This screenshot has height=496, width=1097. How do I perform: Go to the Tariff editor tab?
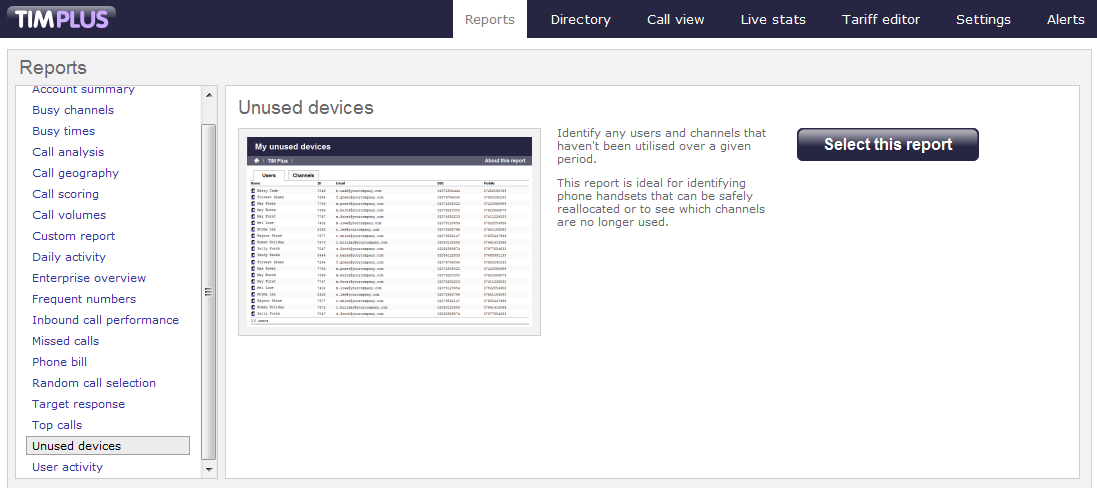pos(880,19)
